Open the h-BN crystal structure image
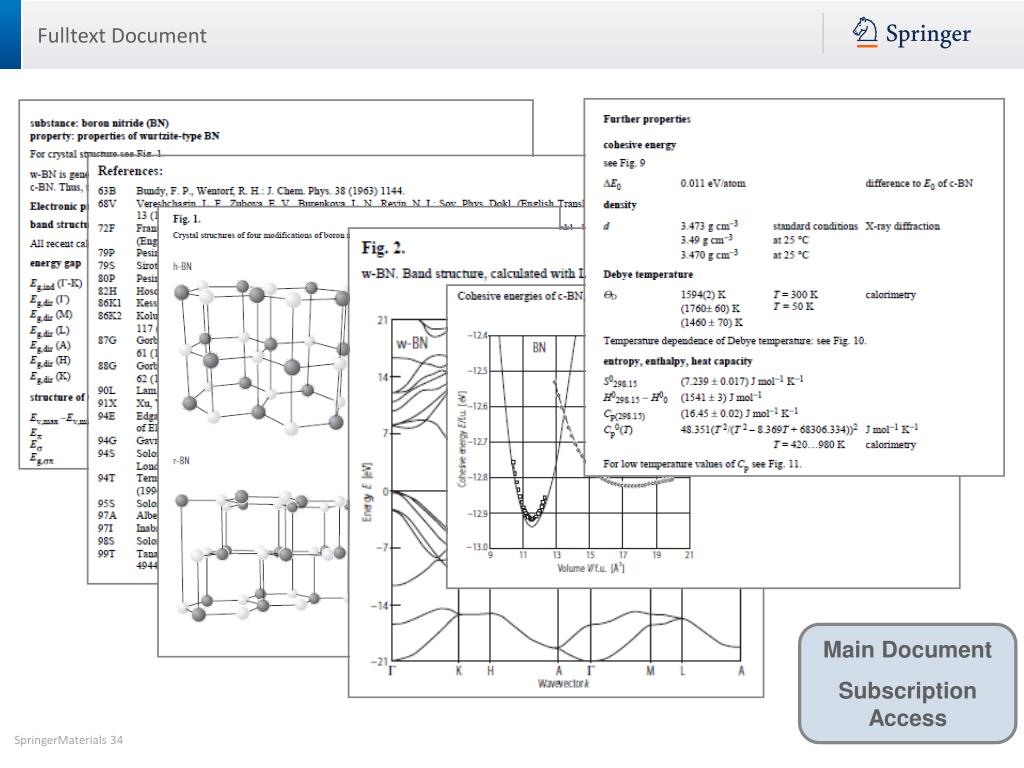This screenshot has width=1024, height=768. pyautogui.click(x=261, y=357)
